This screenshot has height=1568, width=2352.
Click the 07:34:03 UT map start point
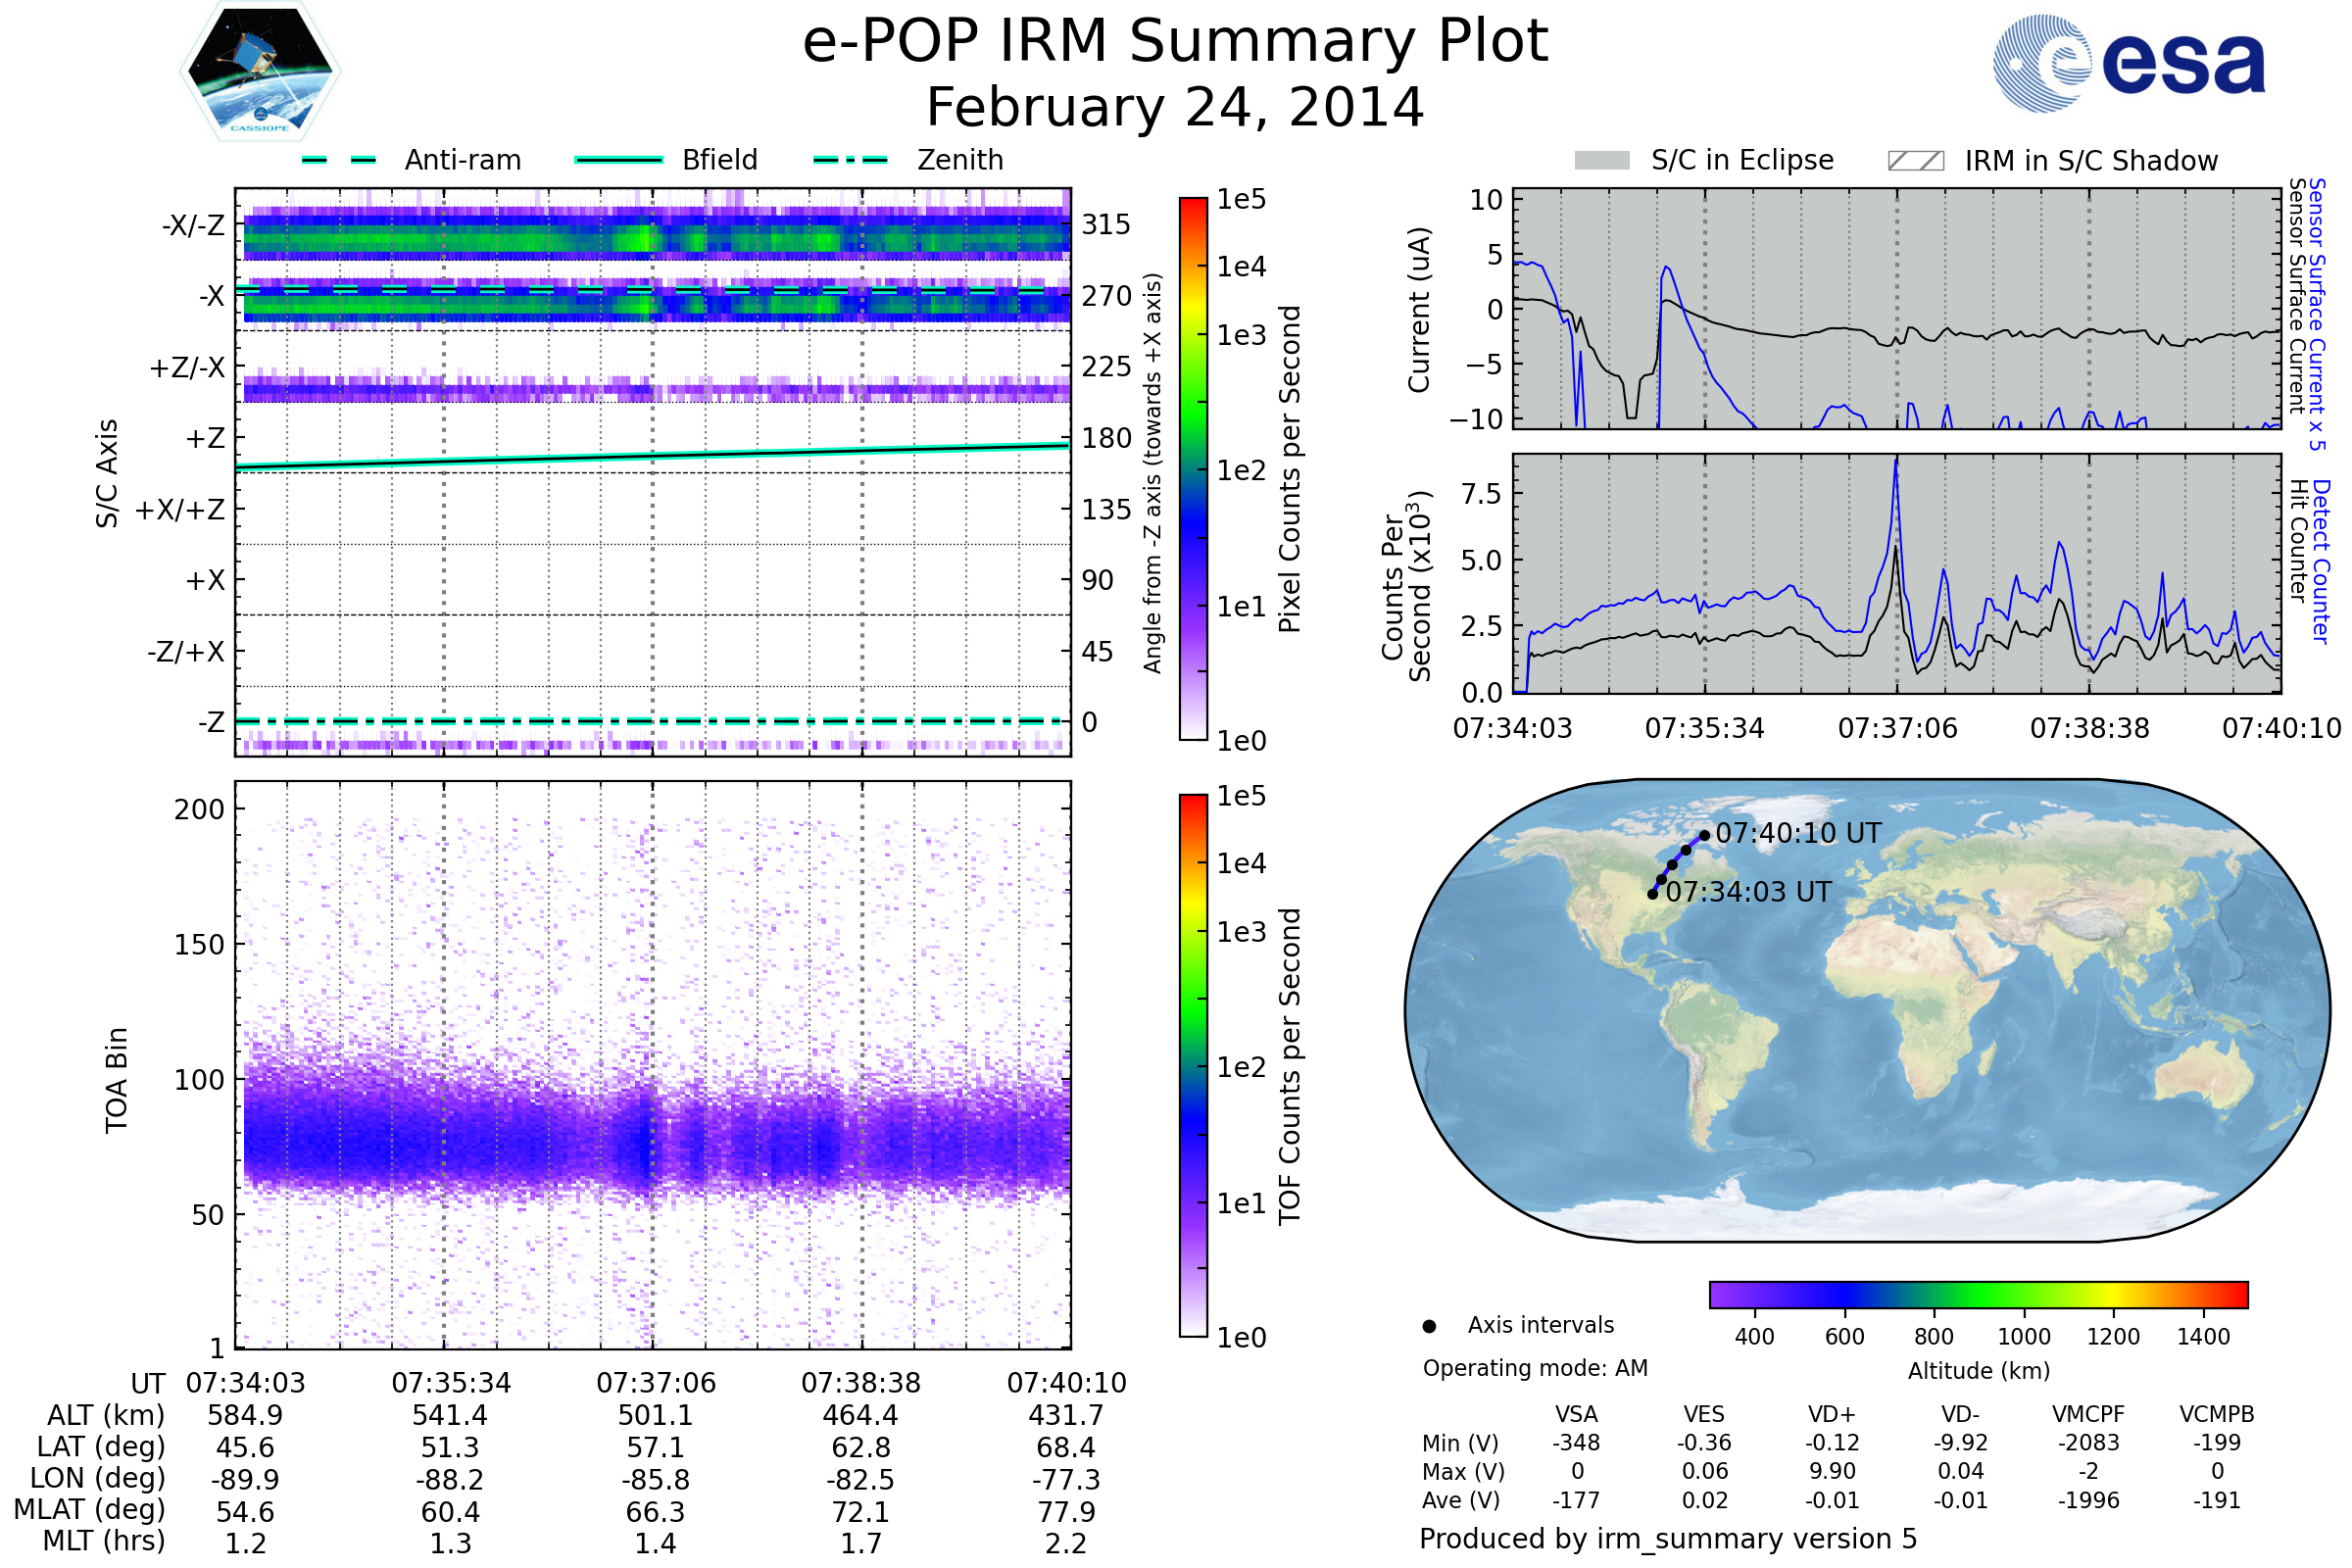pos(1652,895)
